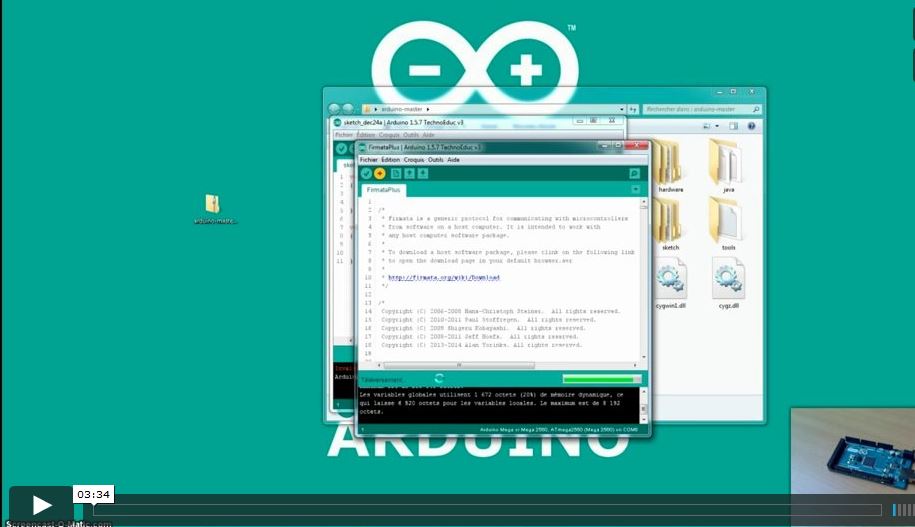Click the editor vertical scrollbar down arrow
This screenshot has width=915, height=527.
click(644, 357)
